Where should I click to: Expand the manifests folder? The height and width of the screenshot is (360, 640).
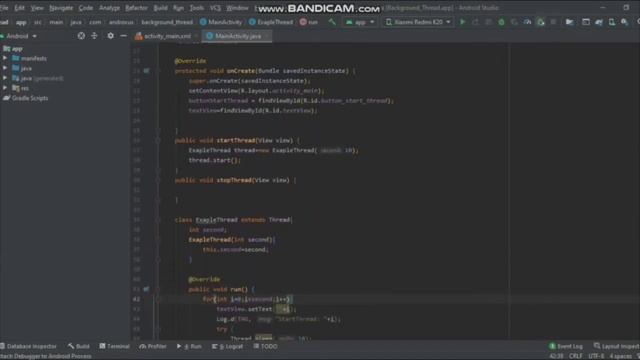5,58
